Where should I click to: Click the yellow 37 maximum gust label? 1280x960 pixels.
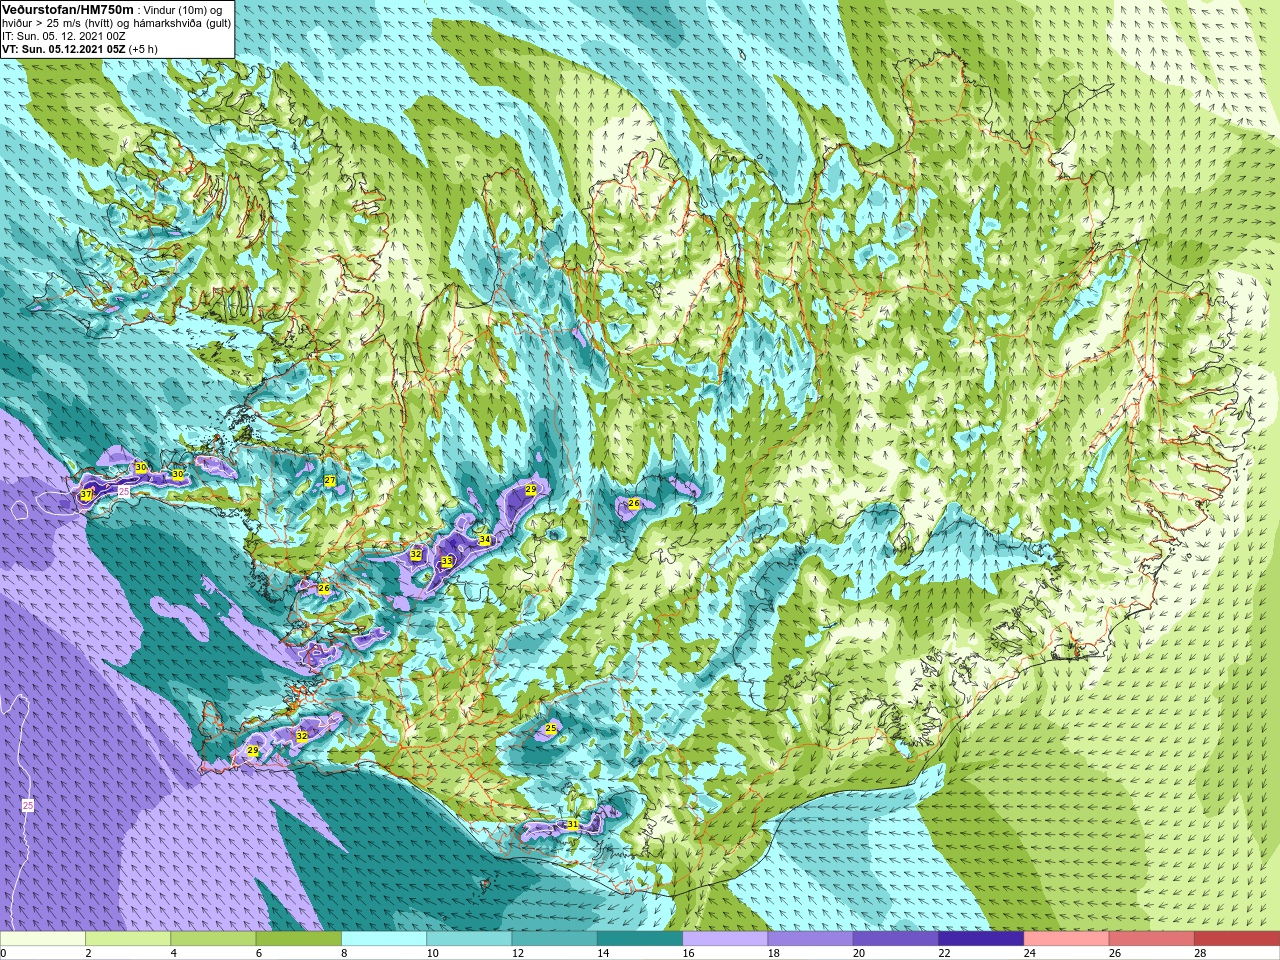(x=86, y=495)
